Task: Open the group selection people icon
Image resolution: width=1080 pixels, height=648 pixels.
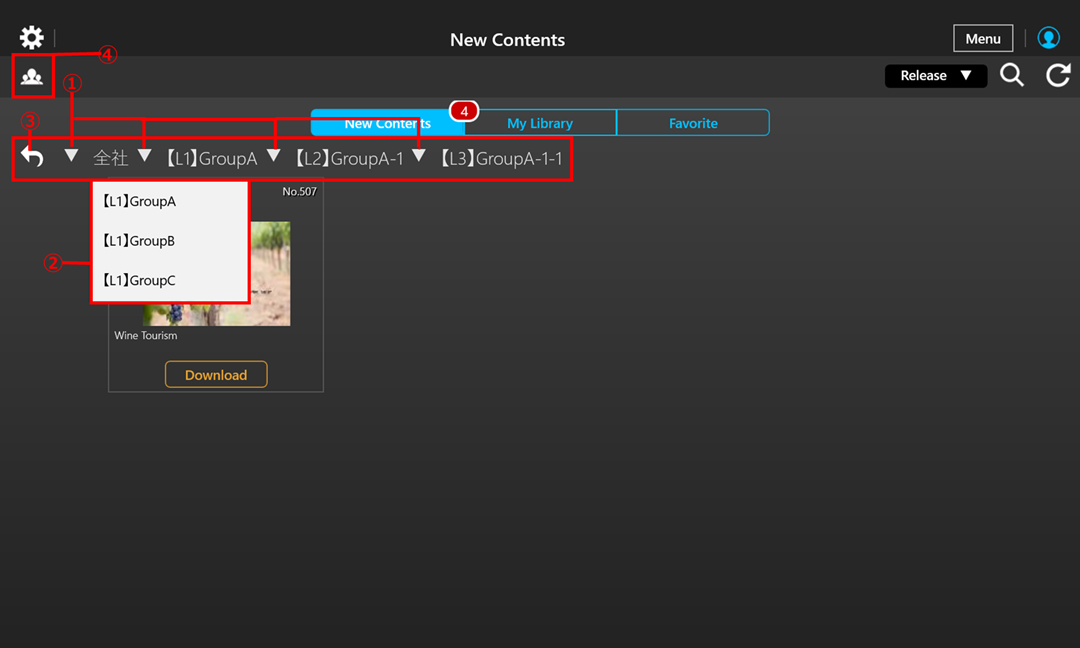Action: pyautogui.click(x=32, y=76)
